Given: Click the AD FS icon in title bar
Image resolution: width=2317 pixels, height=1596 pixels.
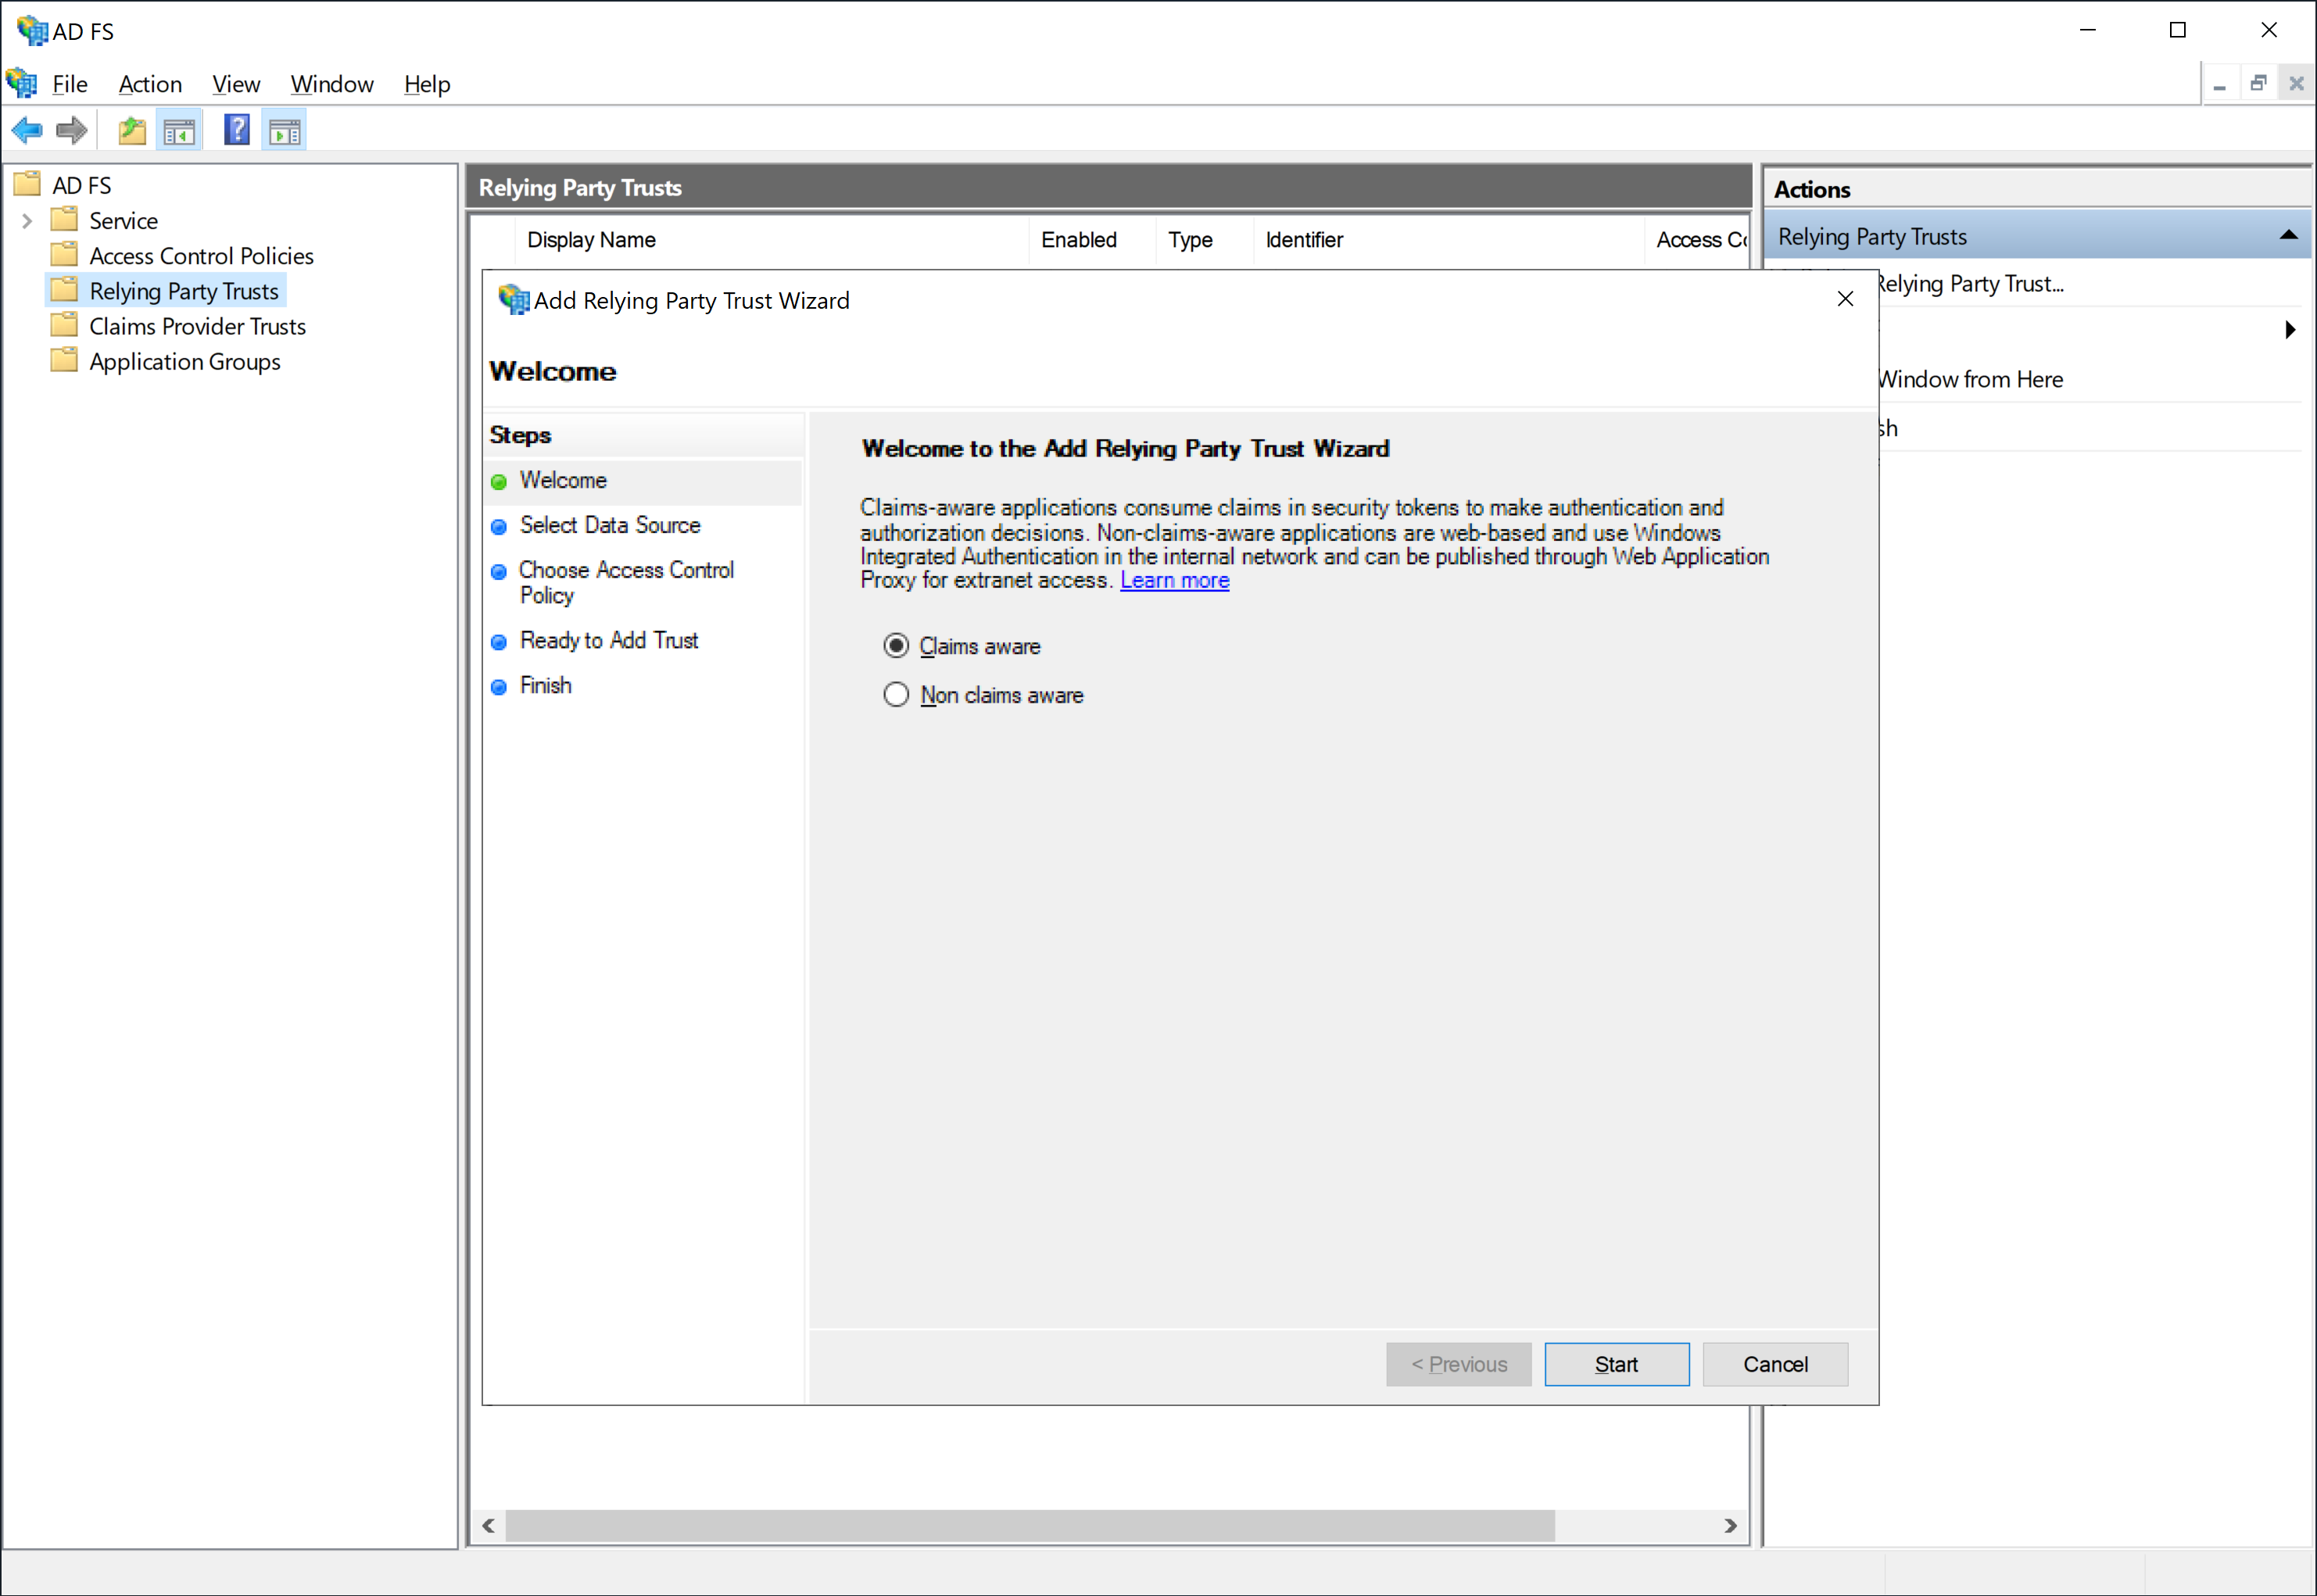Looking at the screenshot, I should [x=32, y=31].
